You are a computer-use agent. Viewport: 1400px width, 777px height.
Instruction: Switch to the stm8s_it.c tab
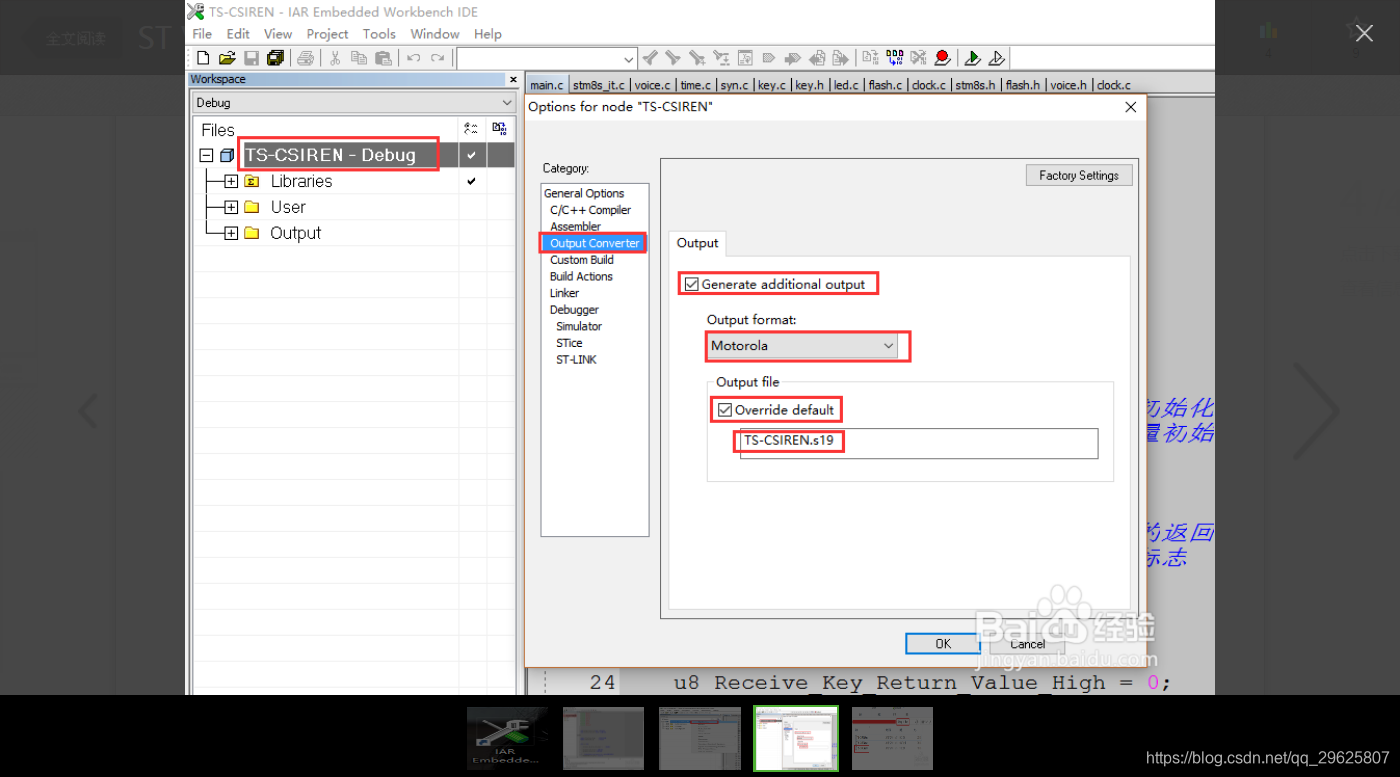(598, 85)
